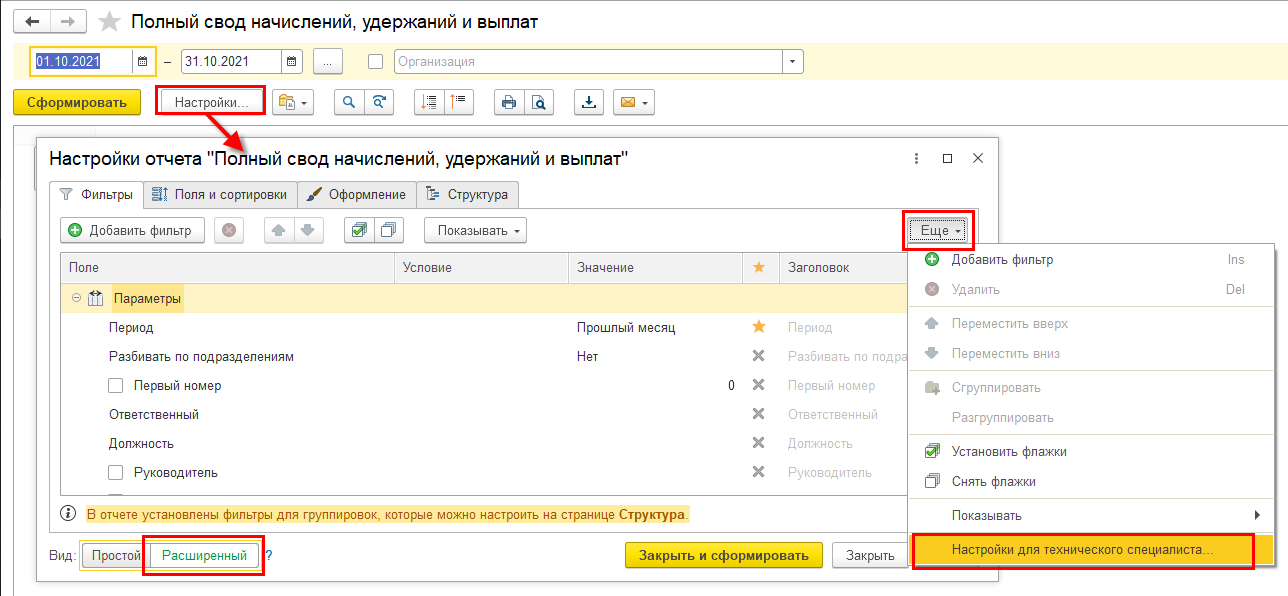The width and height of the screenshot is (1288, 596).
Task: Switch to the Структура tab
Action: tap(468, 194)
